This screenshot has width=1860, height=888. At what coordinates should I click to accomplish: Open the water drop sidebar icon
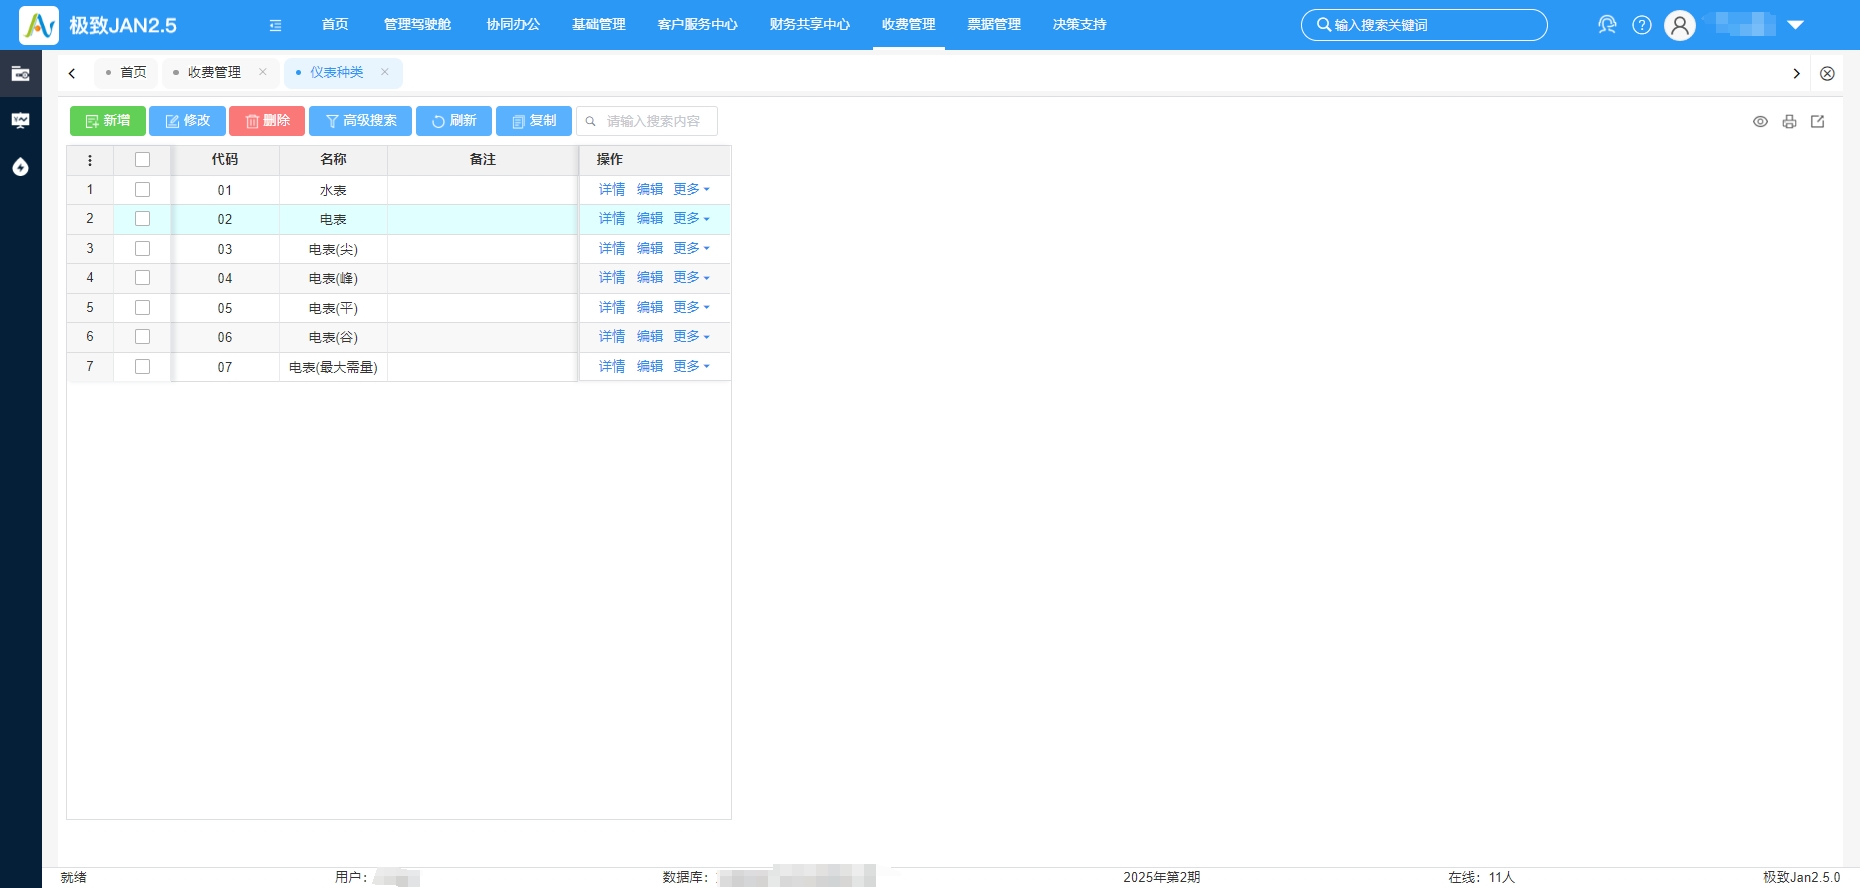pyautogui.click(x=20, y=167)
